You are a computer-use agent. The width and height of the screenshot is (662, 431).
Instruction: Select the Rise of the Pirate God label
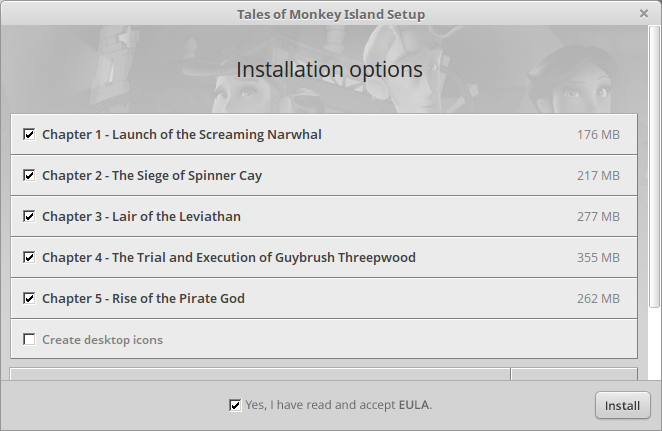click(x=144, y=298)
